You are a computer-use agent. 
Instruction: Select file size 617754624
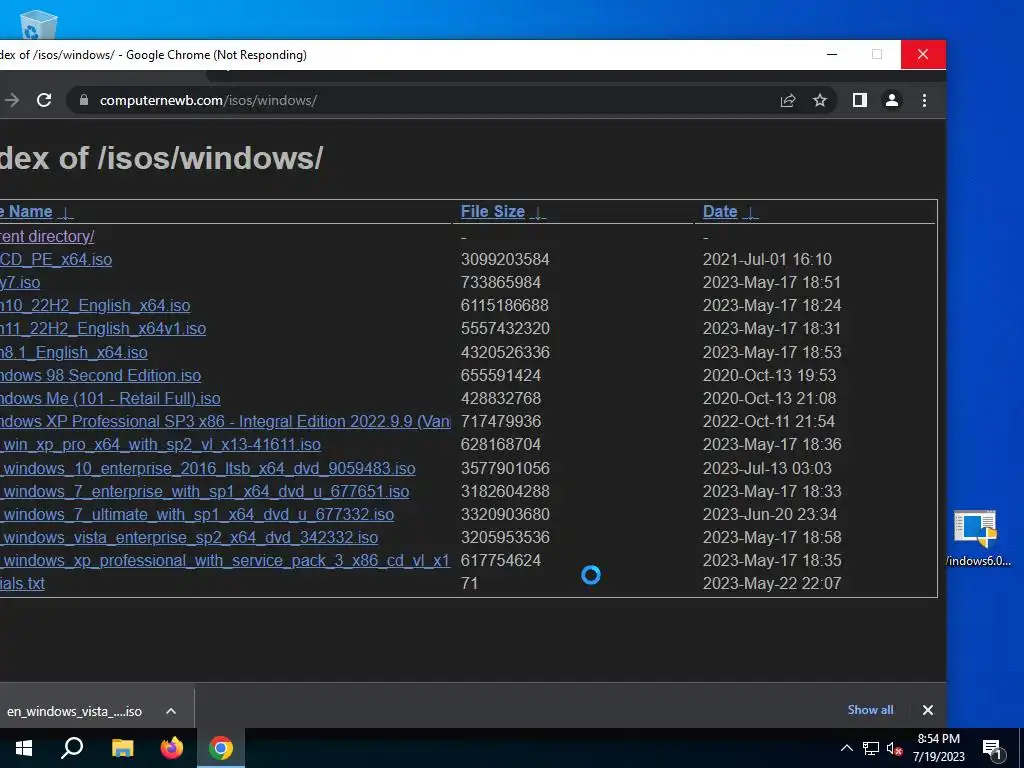501,560
